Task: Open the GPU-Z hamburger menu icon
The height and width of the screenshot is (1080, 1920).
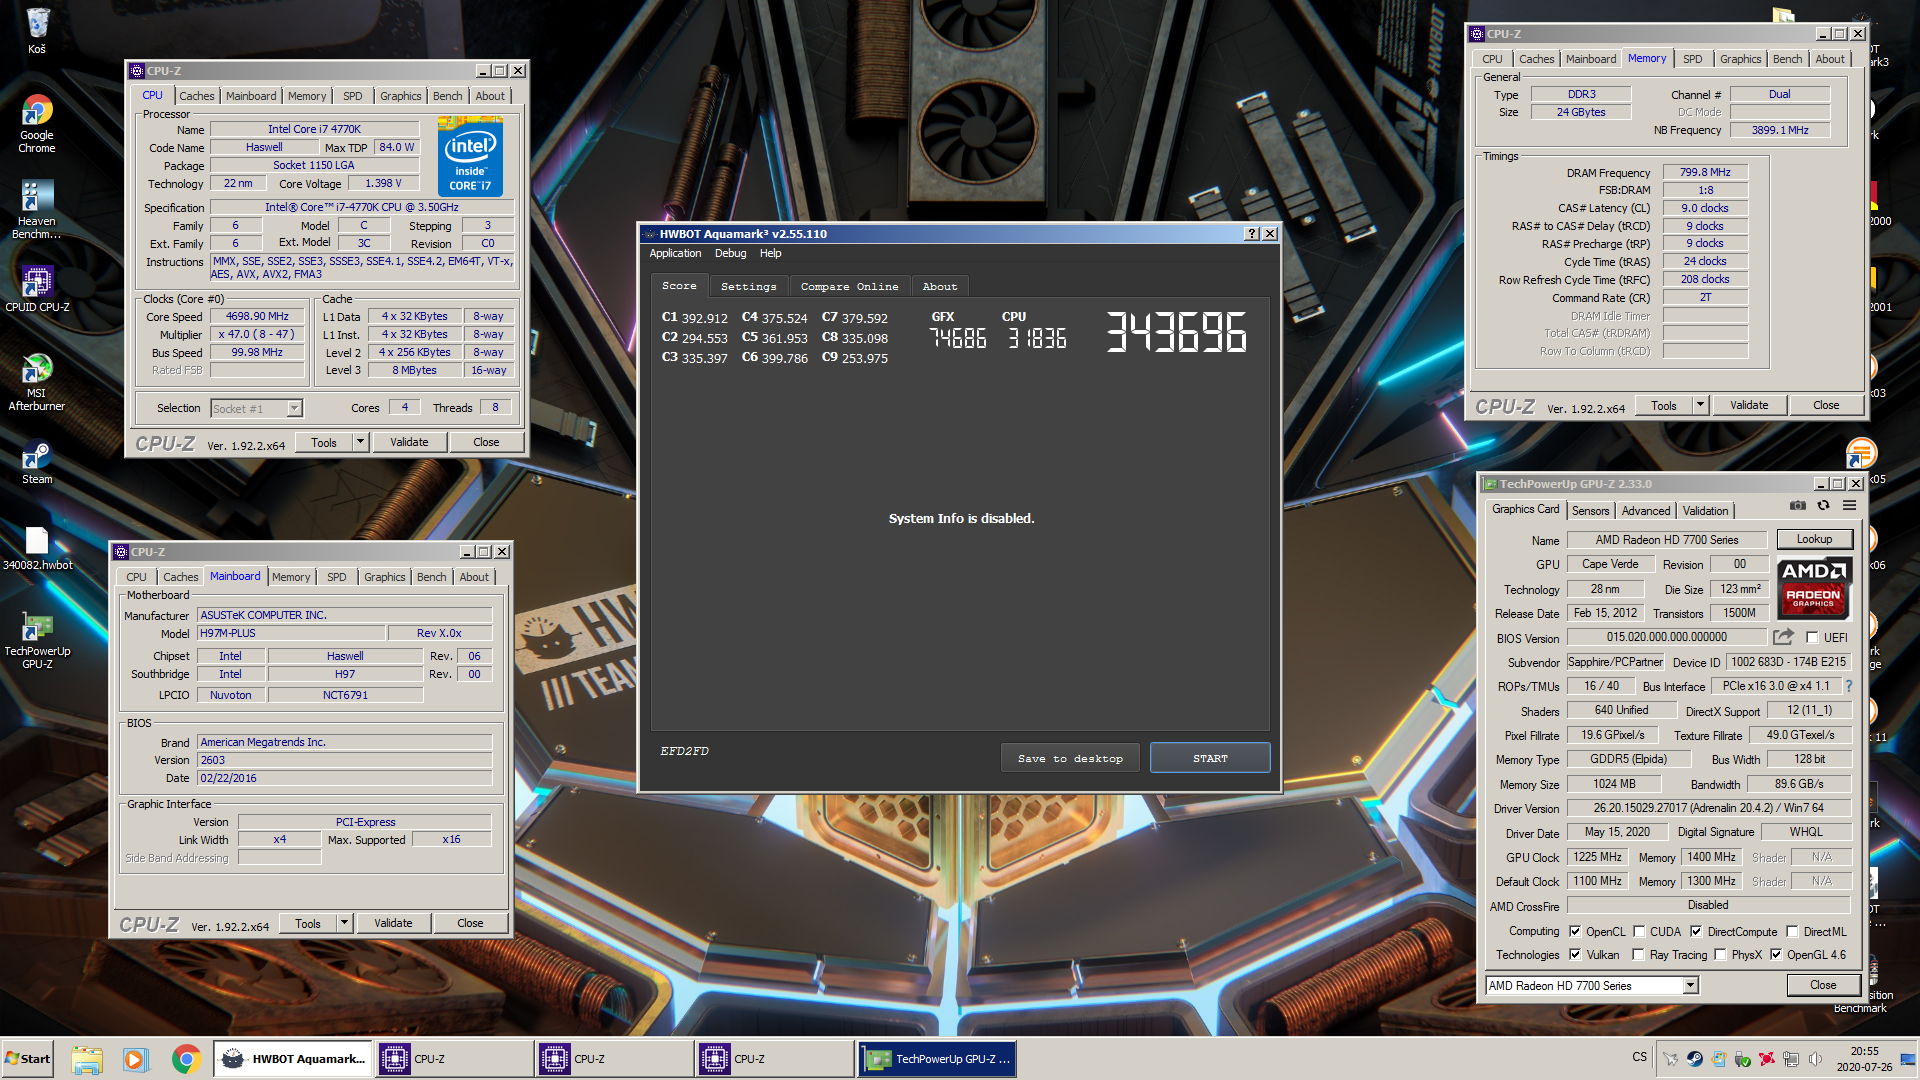Action: 1850,506
